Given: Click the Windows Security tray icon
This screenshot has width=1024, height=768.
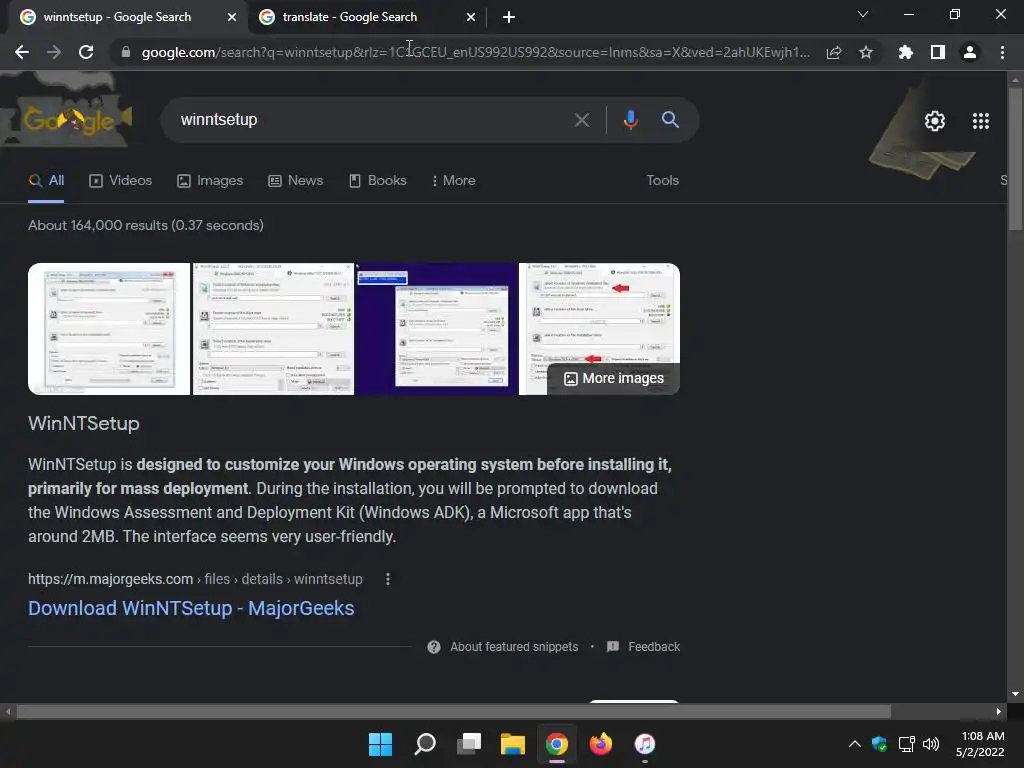Looking at the screenshot, I should point(879,744).
